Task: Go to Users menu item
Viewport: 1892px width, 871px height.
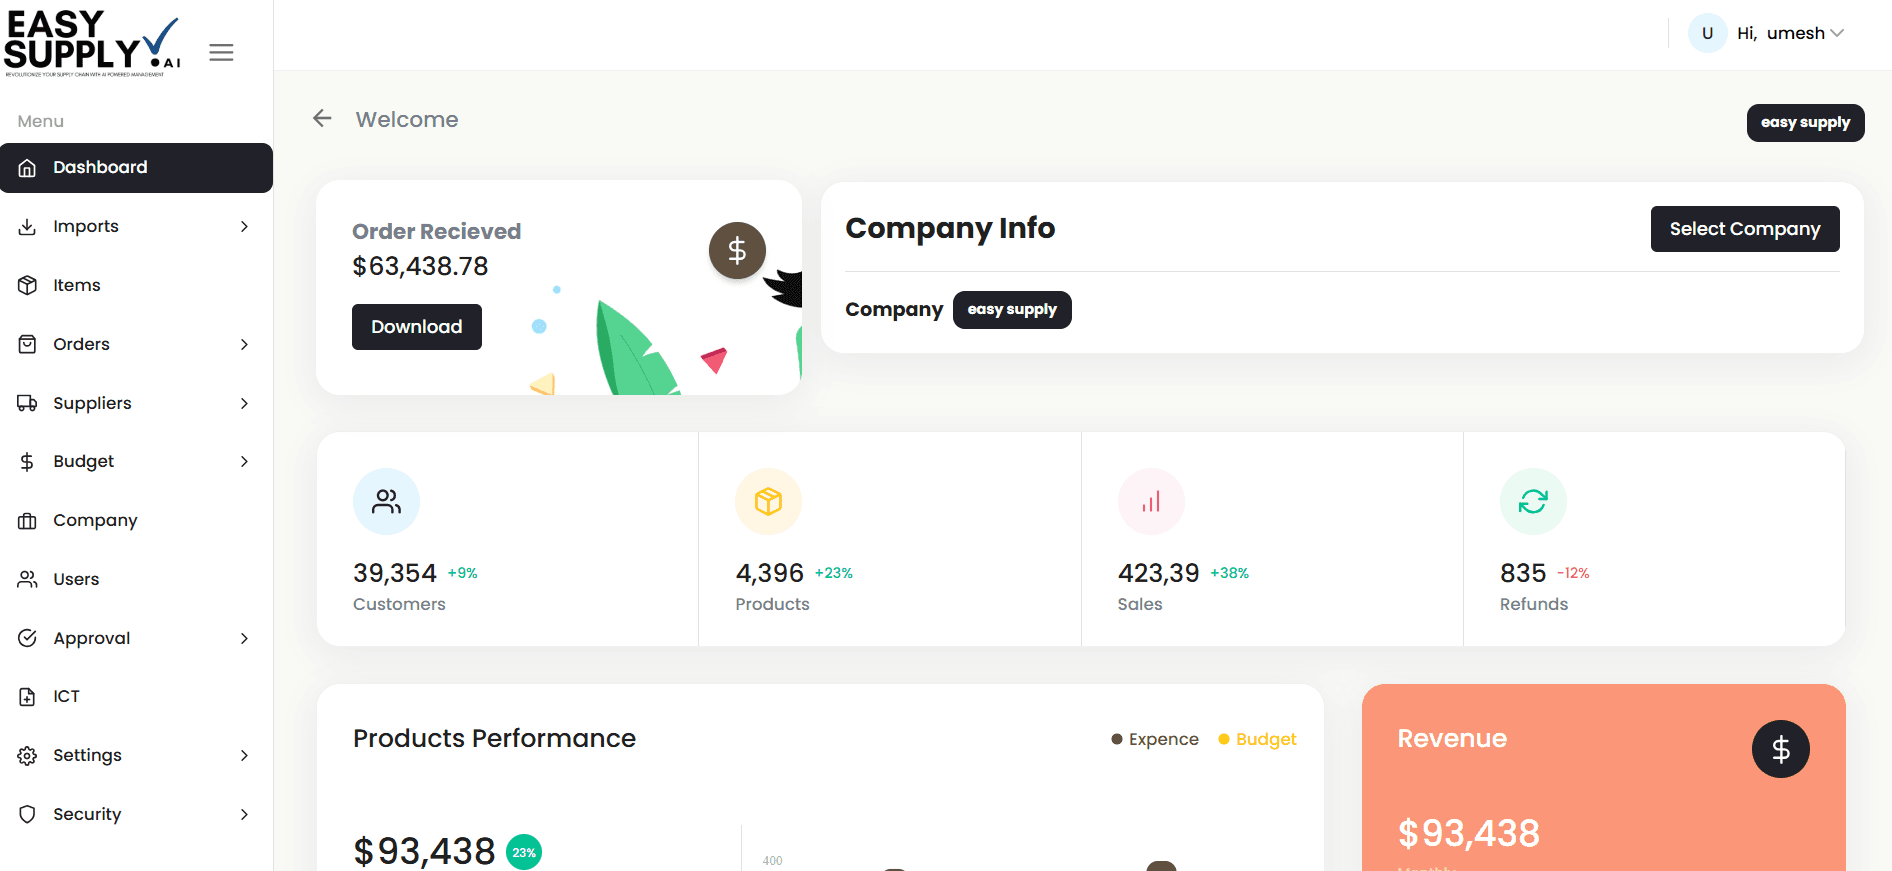Action: click(76, 579)
